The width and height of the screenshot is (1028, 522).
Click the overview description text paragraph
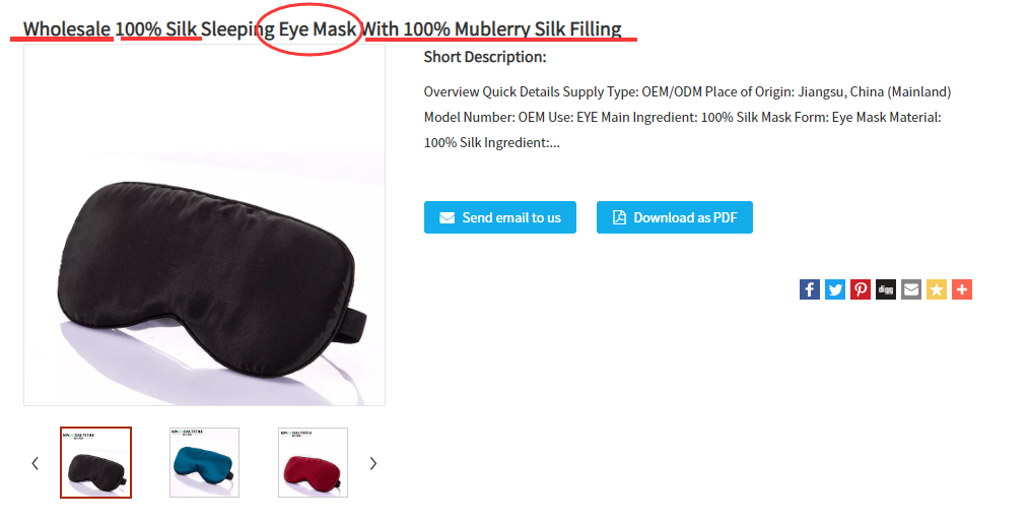coord(687,117)
